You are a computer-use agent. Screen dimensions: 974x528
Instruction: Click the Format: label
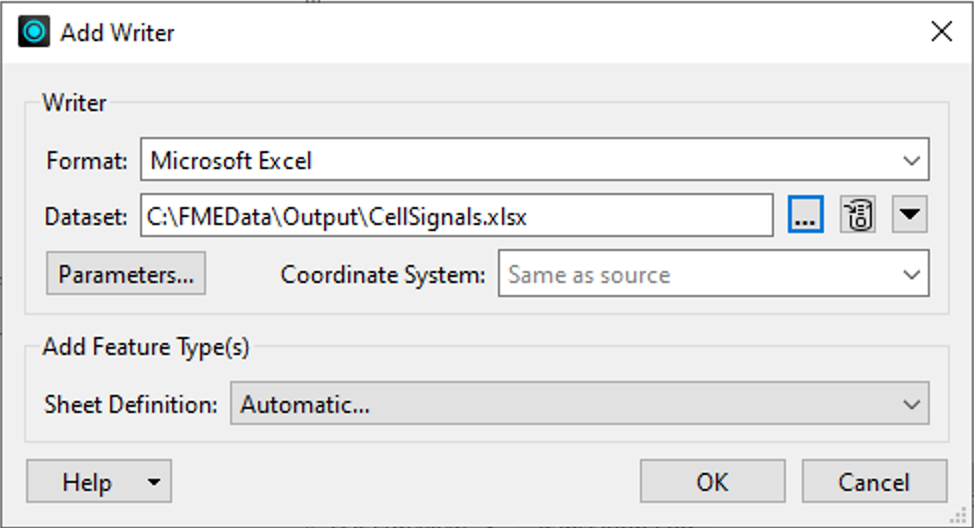(86, 161)
